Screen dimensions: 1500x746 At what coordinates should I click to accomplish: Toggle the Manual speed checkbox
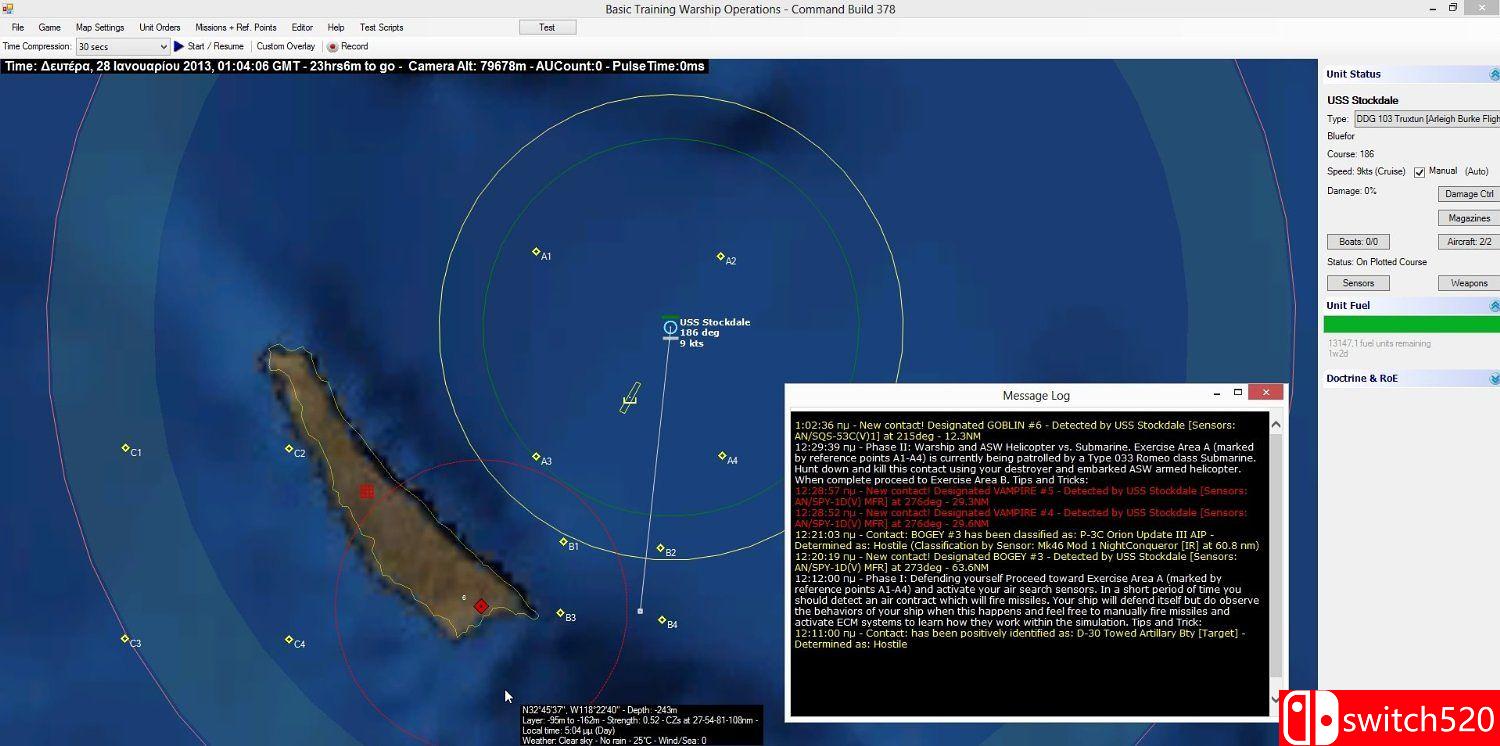(1419, 172)
